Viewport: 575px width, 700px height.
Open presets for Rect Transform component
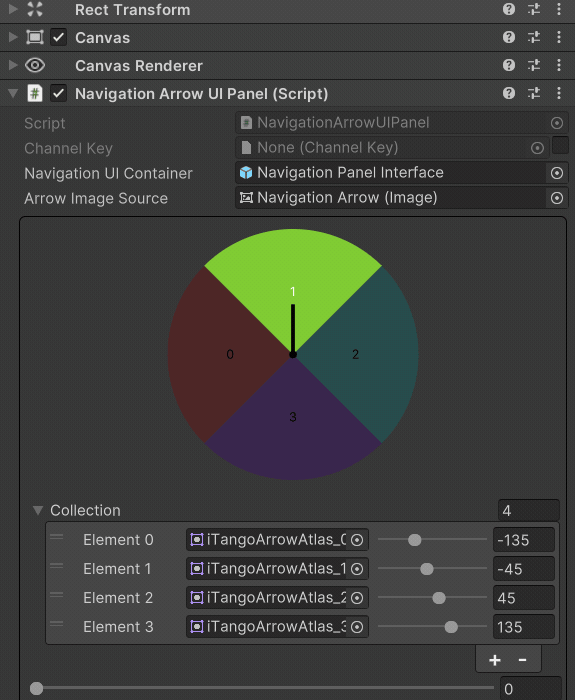point(534,9)
